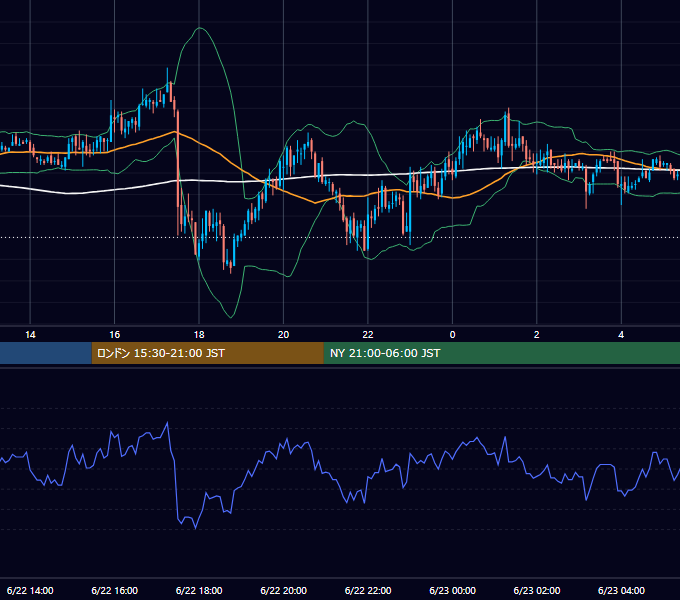Click the 6/22 22:00 date label
Screen dimensions: 680x600
click(x=368, y=590)
